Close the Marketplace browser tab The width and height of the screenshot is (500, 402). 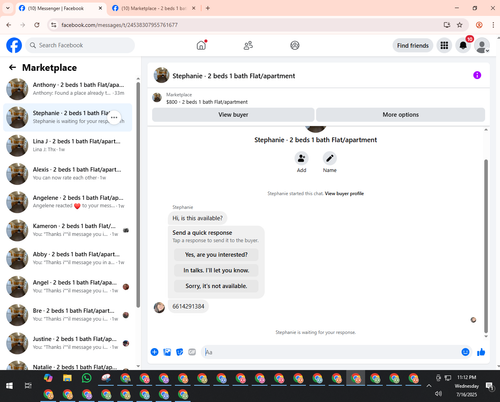[x=194, y=8]
